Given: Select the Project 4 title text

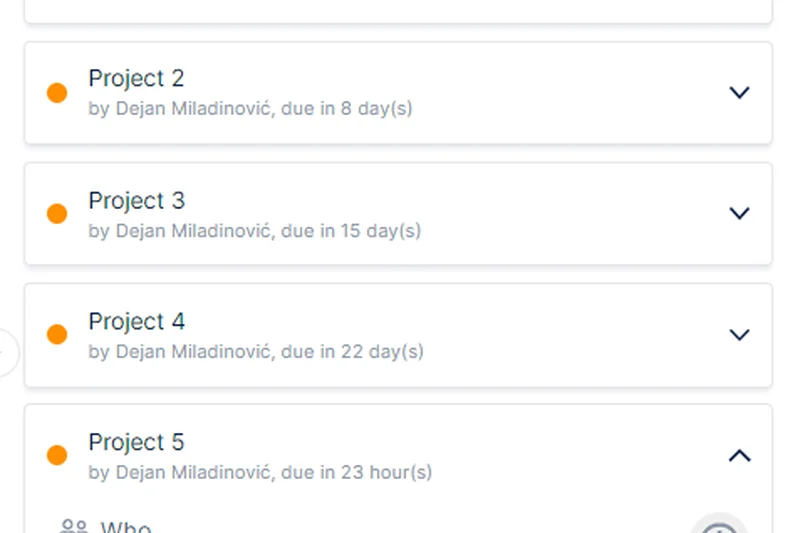Looking at the screenshot, I should click(136, 321).
